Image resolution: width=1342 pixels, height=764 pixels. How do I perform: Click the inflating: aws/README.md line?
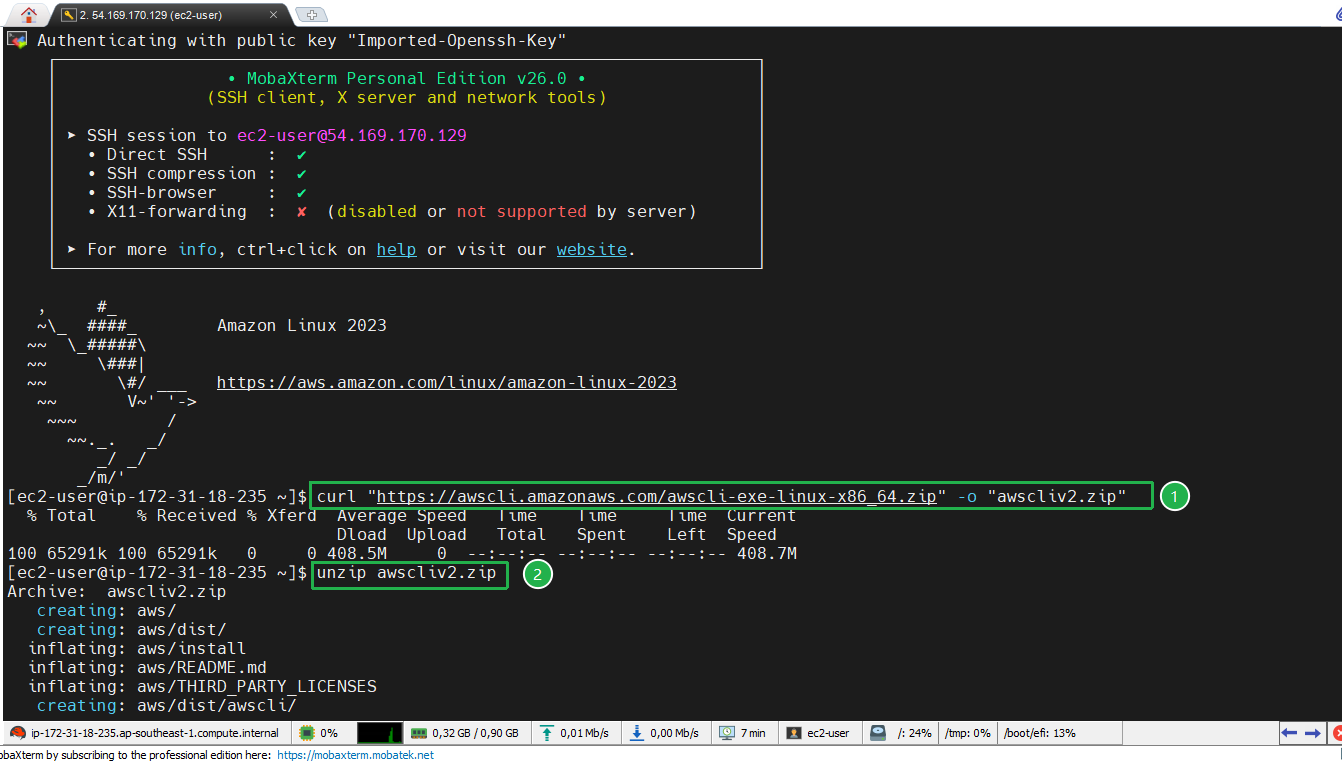(147, 668)
